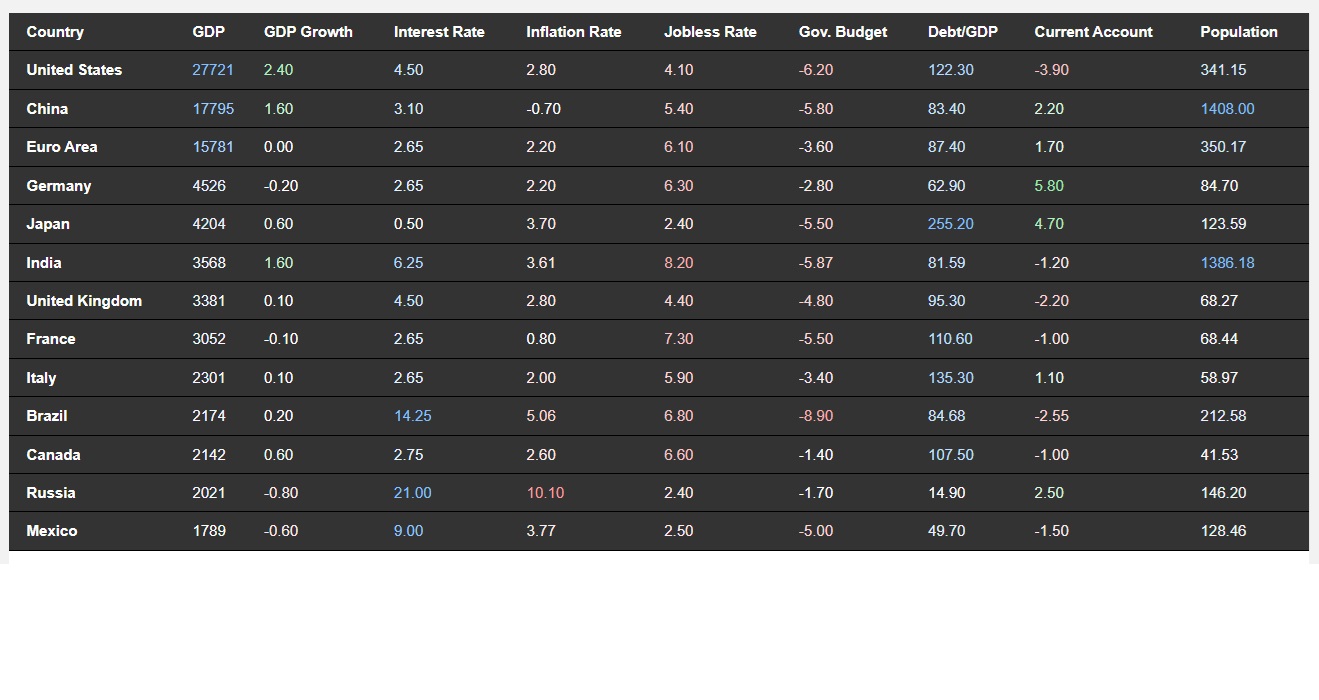Open the China country link

click(x=47, y=109)
